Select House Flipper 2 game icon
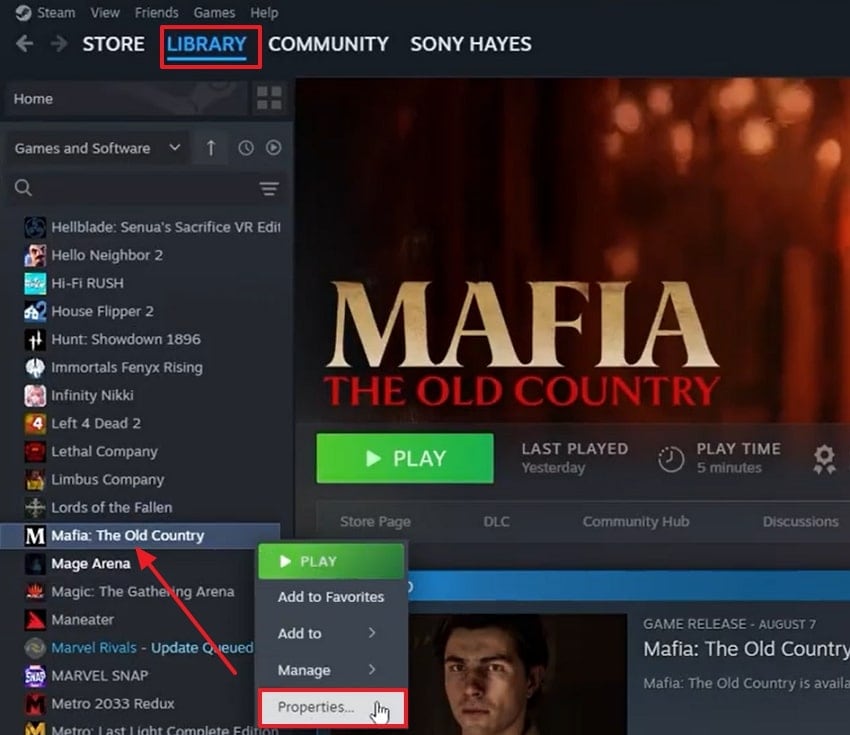Viewport: 850px width, 735px height. point(35,312)
